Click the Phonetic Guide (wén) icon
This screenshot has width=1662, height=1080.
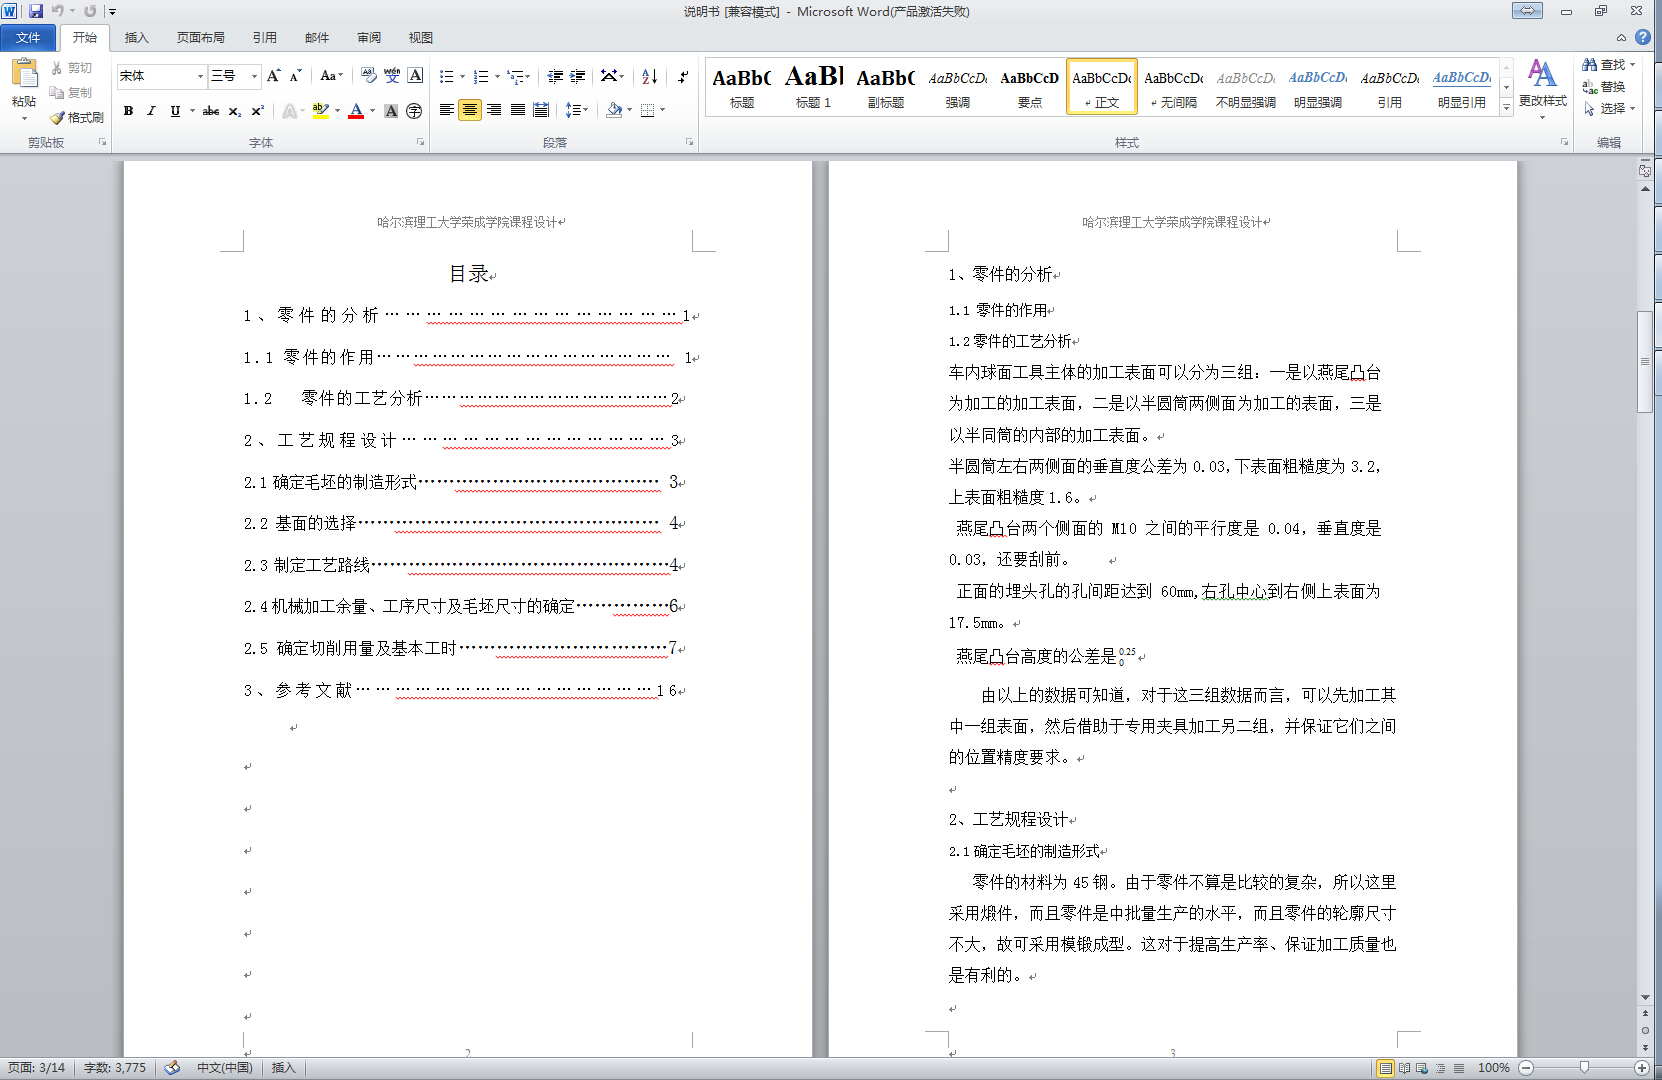(392, 76)
